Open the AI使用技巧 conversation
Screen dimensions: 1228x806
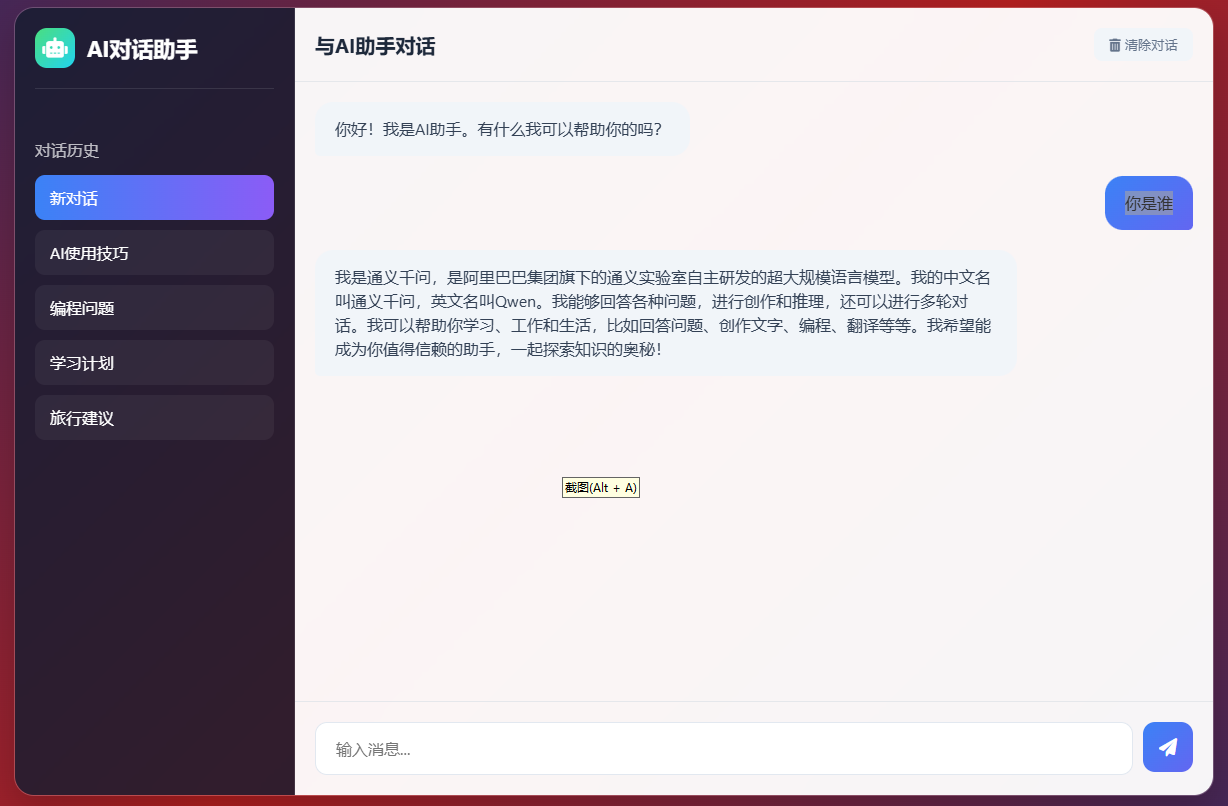point(154,253)
